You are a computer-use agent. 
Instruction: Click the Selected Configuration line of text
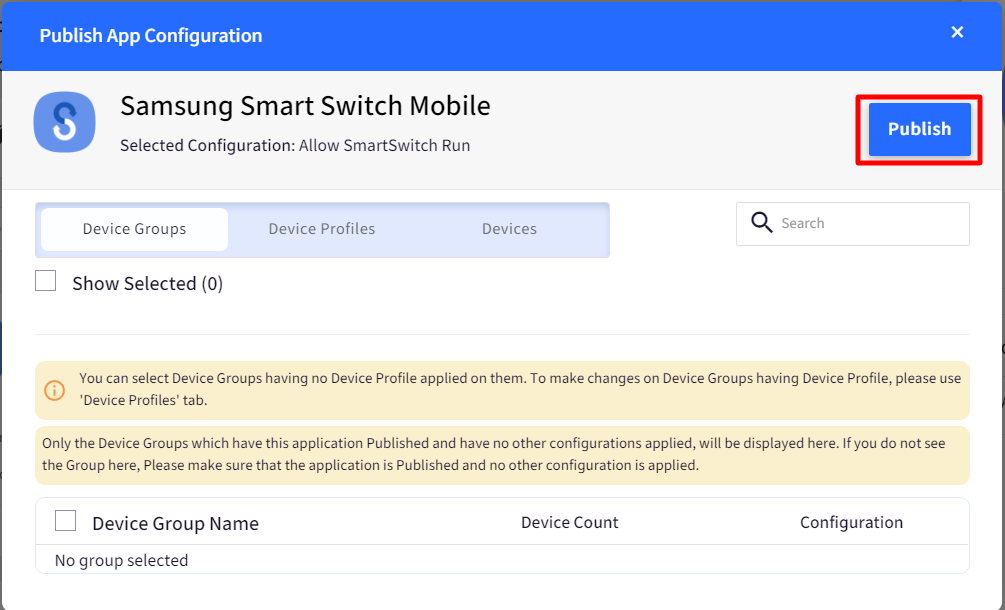[x=295, y=146]
